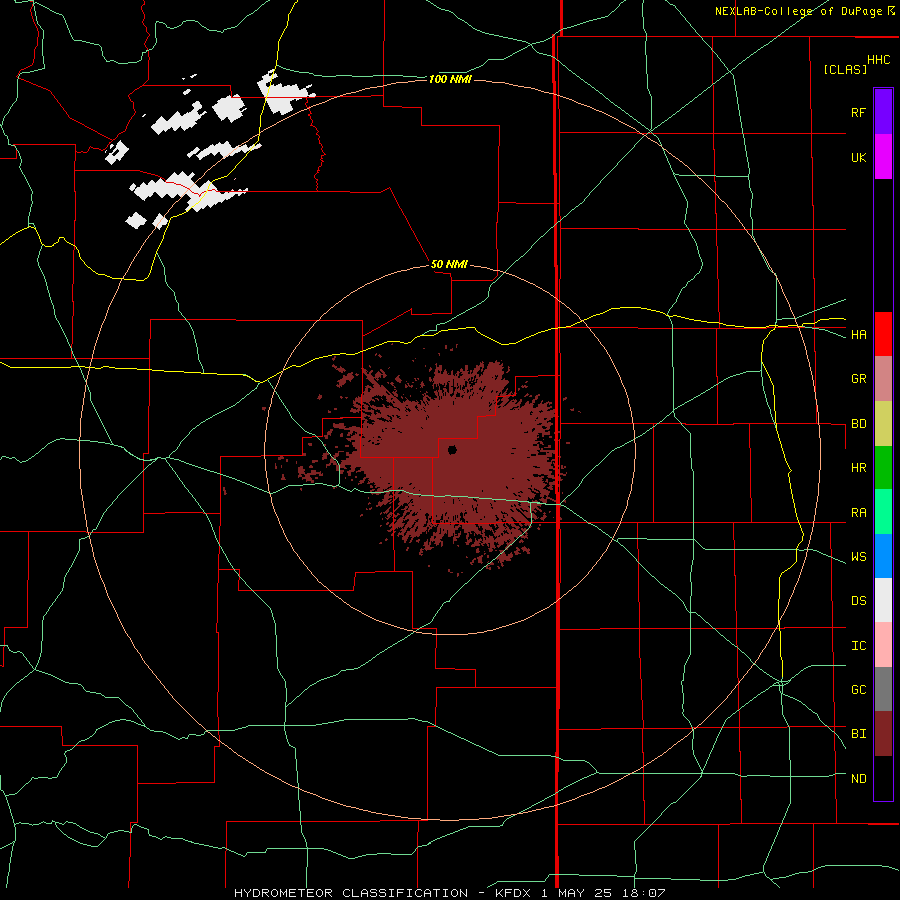Click the '18:07' time stamp
The image size is (900, 900).
pos(644,893)
